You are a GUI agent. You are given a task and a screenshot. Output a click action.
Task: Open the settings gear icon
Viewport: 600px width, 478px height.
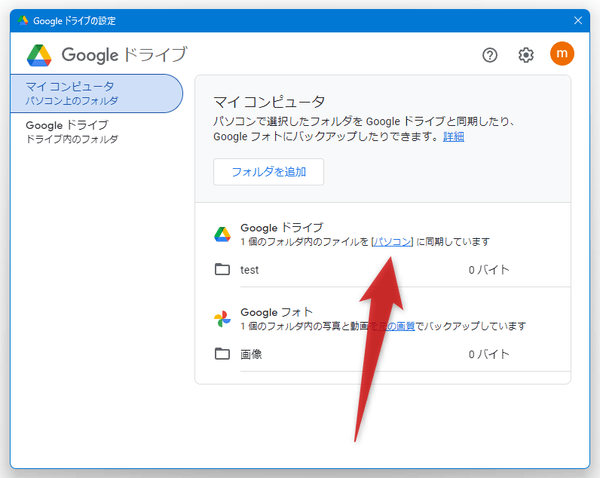point(526,55)
